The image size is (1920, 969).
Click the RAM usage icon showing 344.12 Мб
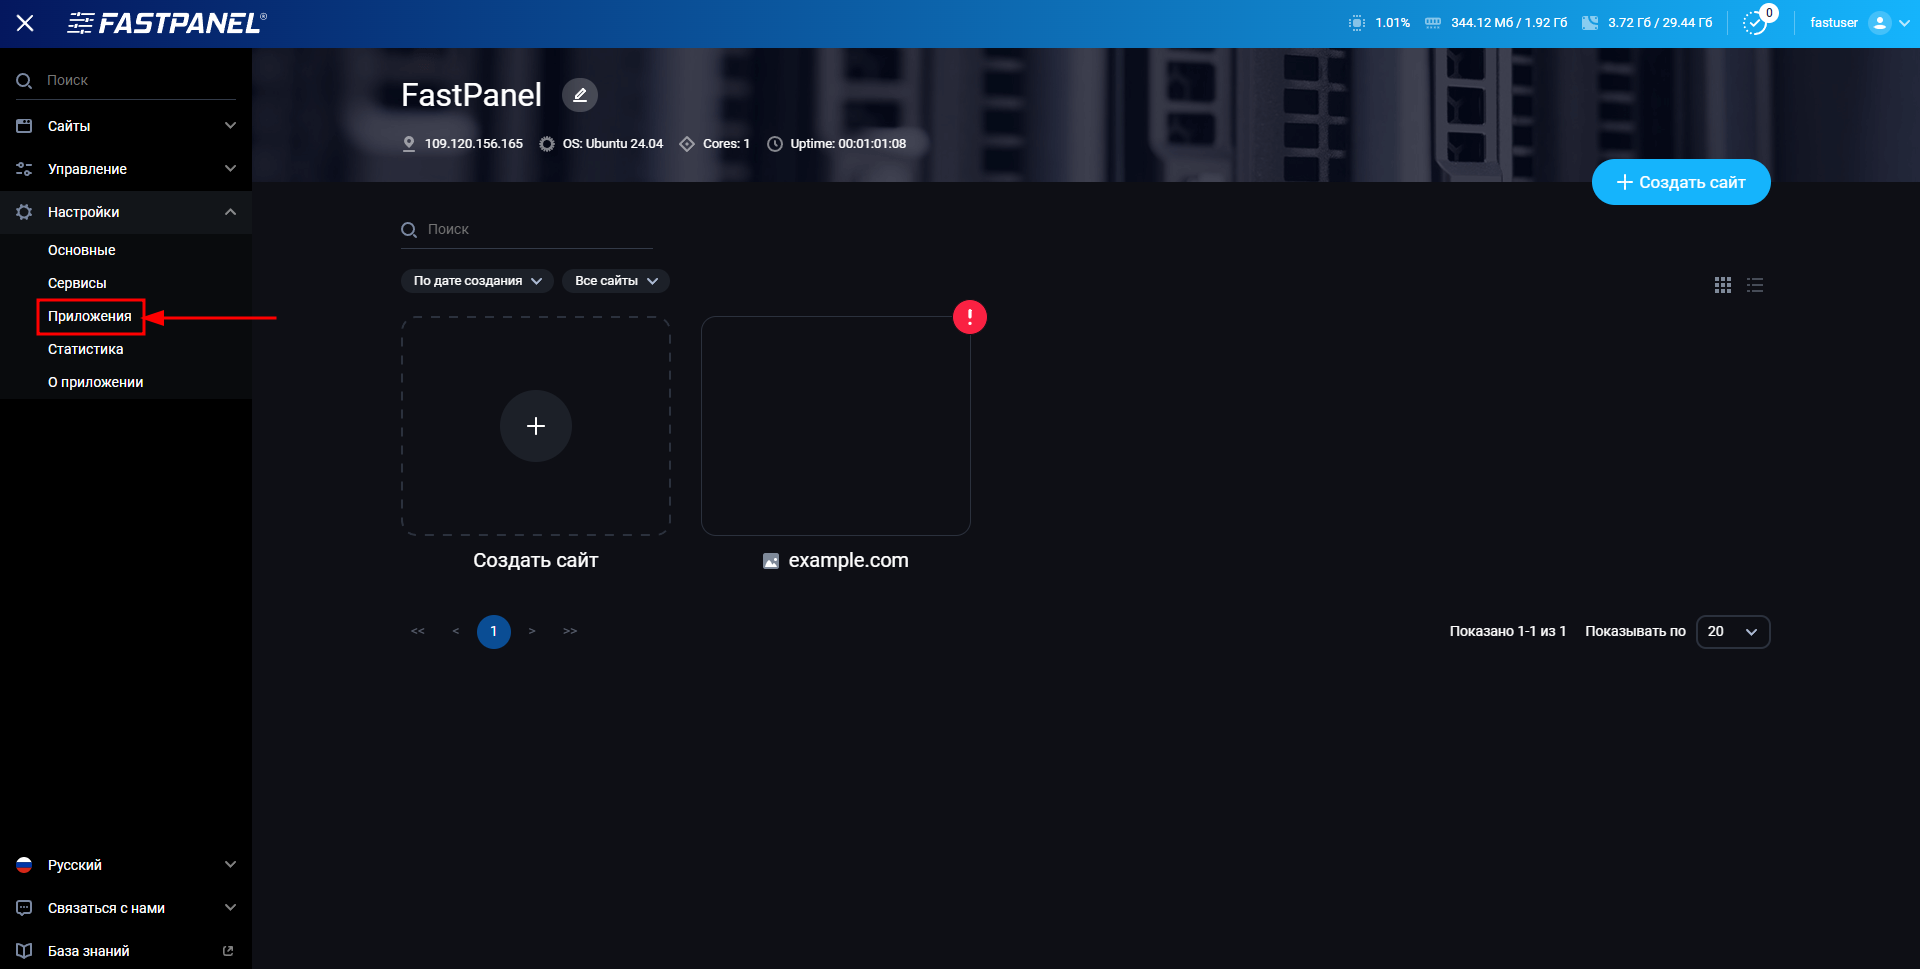(1432, 22)
